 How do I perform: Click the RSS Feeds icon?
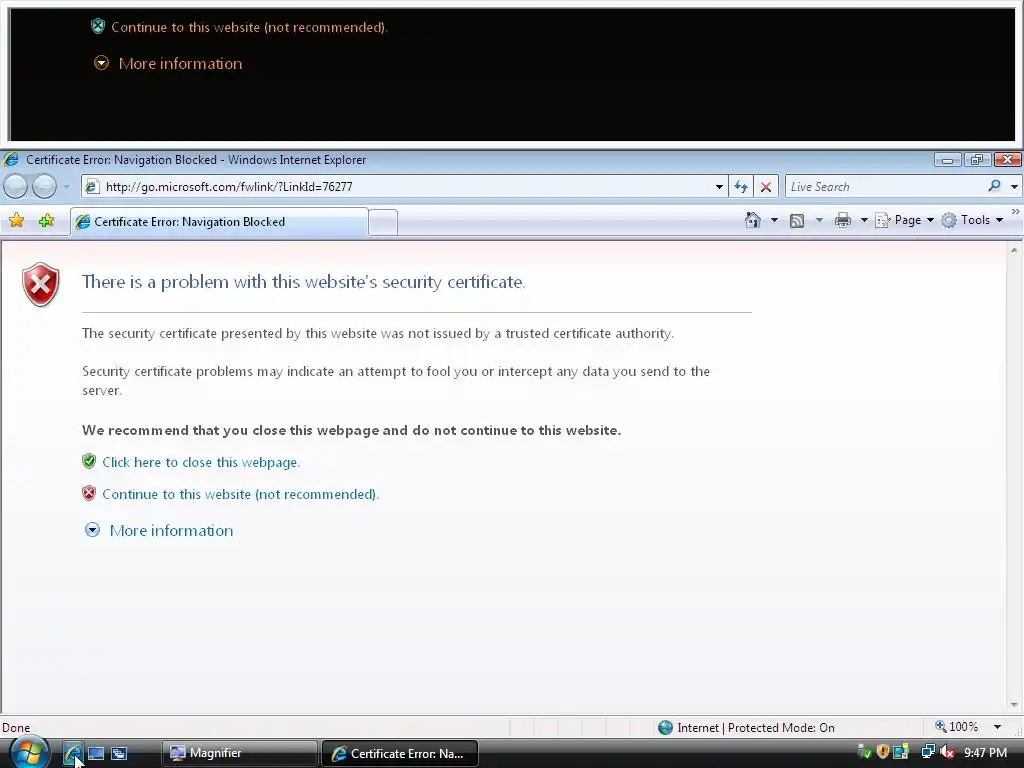click(x=797, y=221)
